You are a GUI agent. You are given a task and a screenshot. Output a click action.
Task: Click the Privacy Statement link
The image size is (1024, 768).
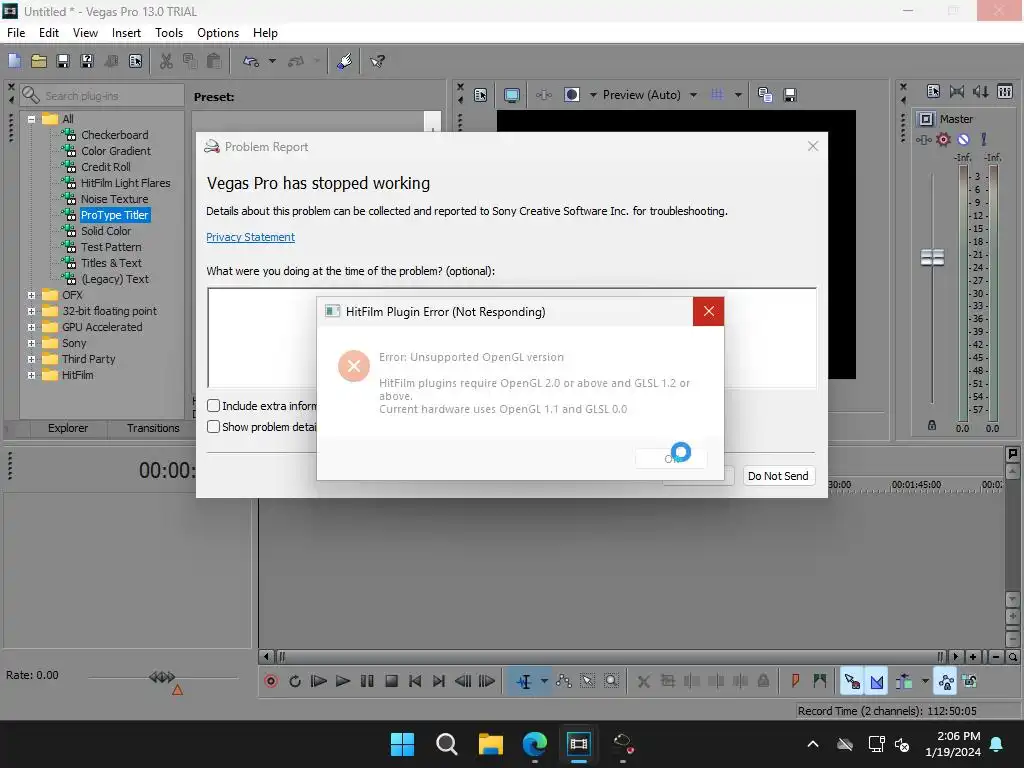[x=251, y=237]
